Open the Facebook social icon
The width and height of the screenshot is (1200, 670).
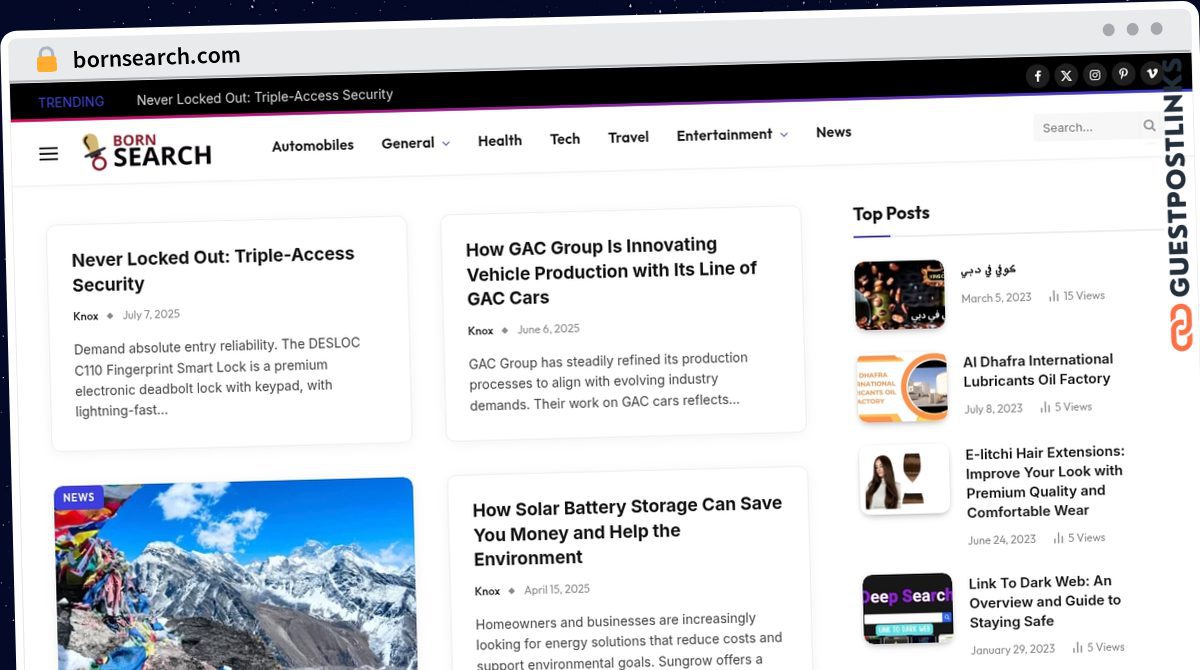click(1038, 76)
